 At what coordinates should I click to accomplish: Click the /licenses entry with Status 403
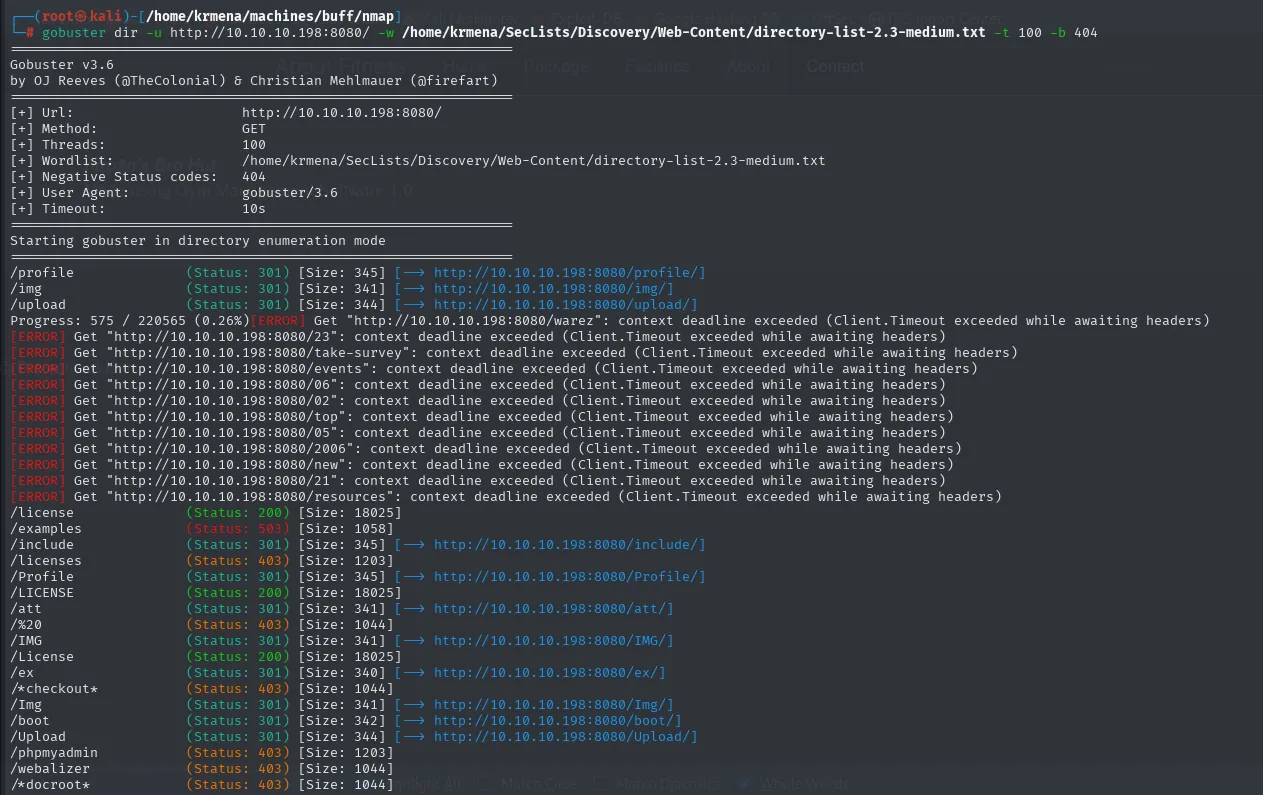tap(202, 561)
